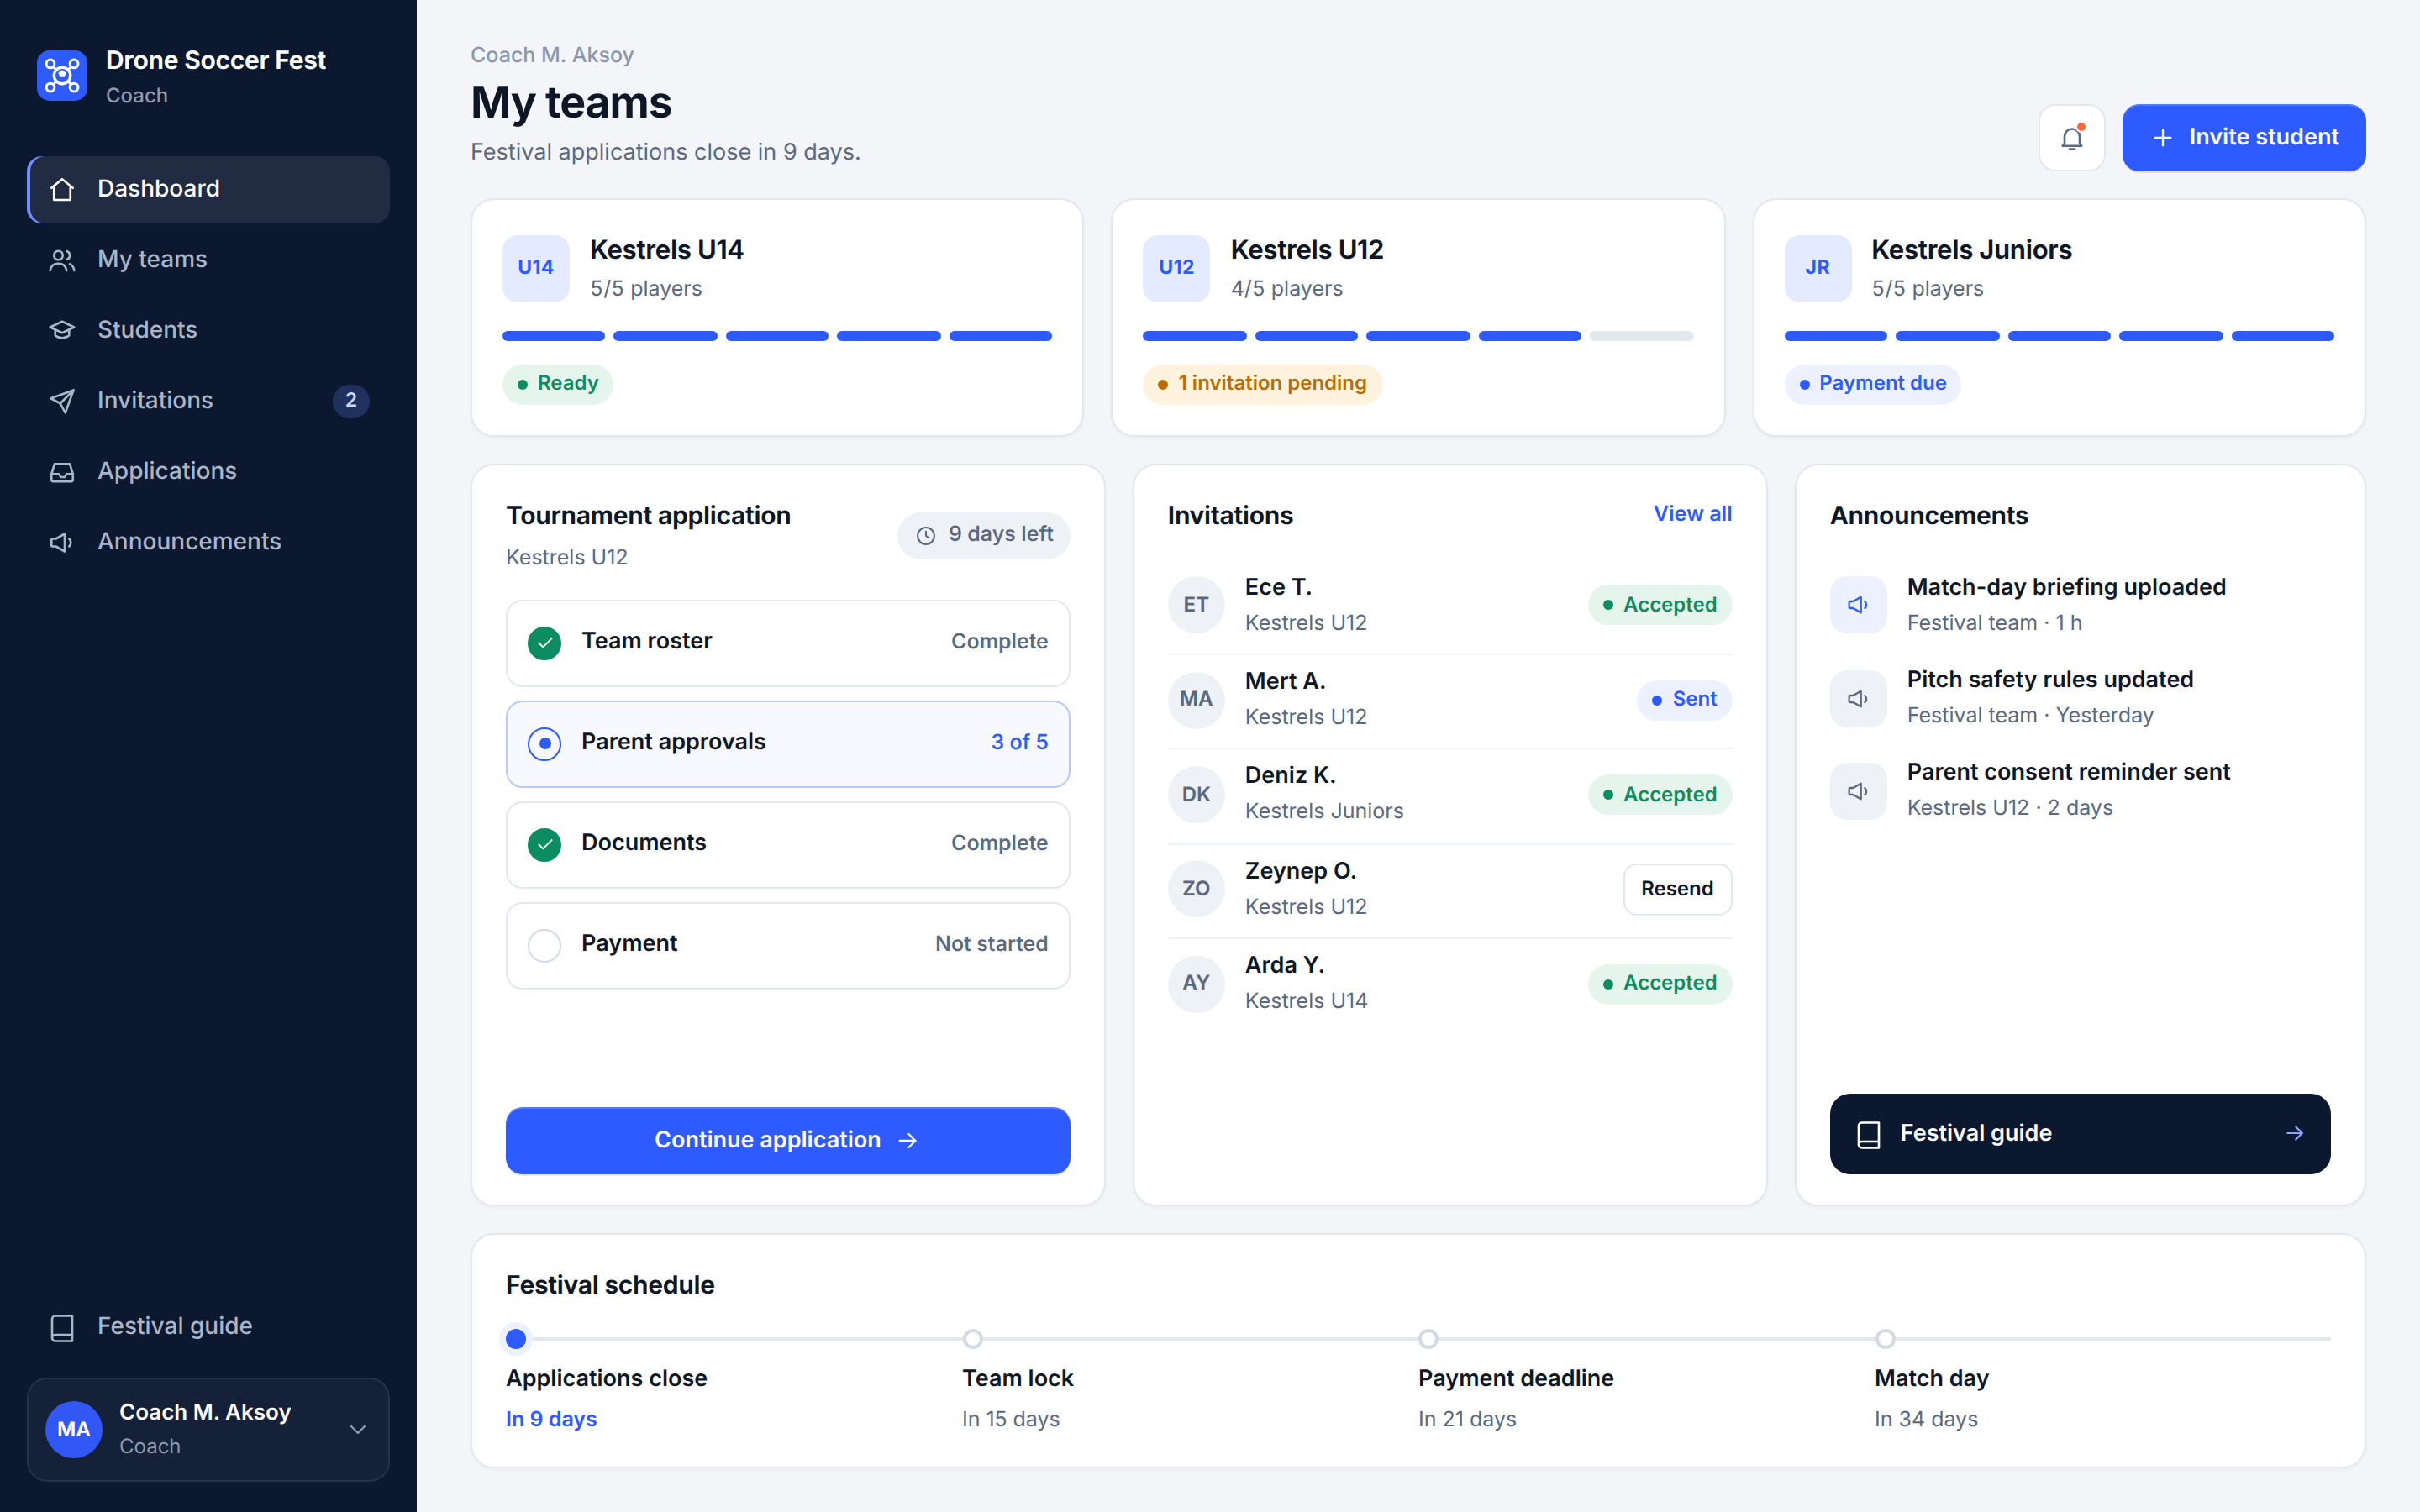
Task: Open the Festival guide dark button
Action: pos(2079,1134)
